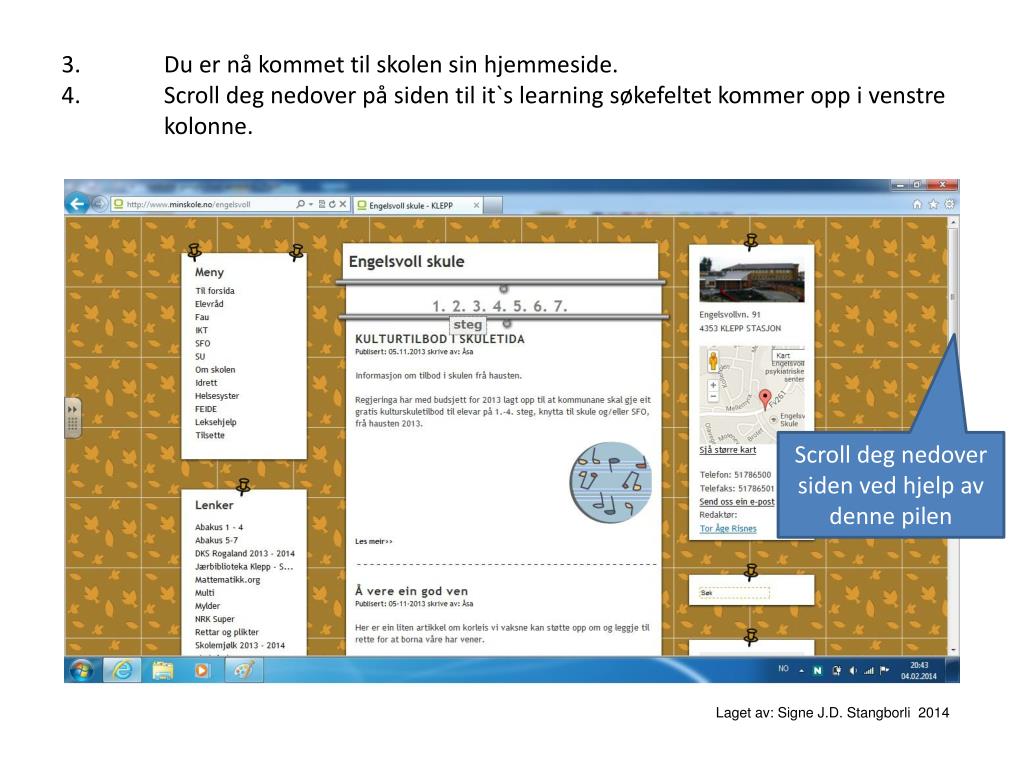Screen dimensions: 1024x768
Task: Click the browser forward arrow button
Action: coord(99,204)
